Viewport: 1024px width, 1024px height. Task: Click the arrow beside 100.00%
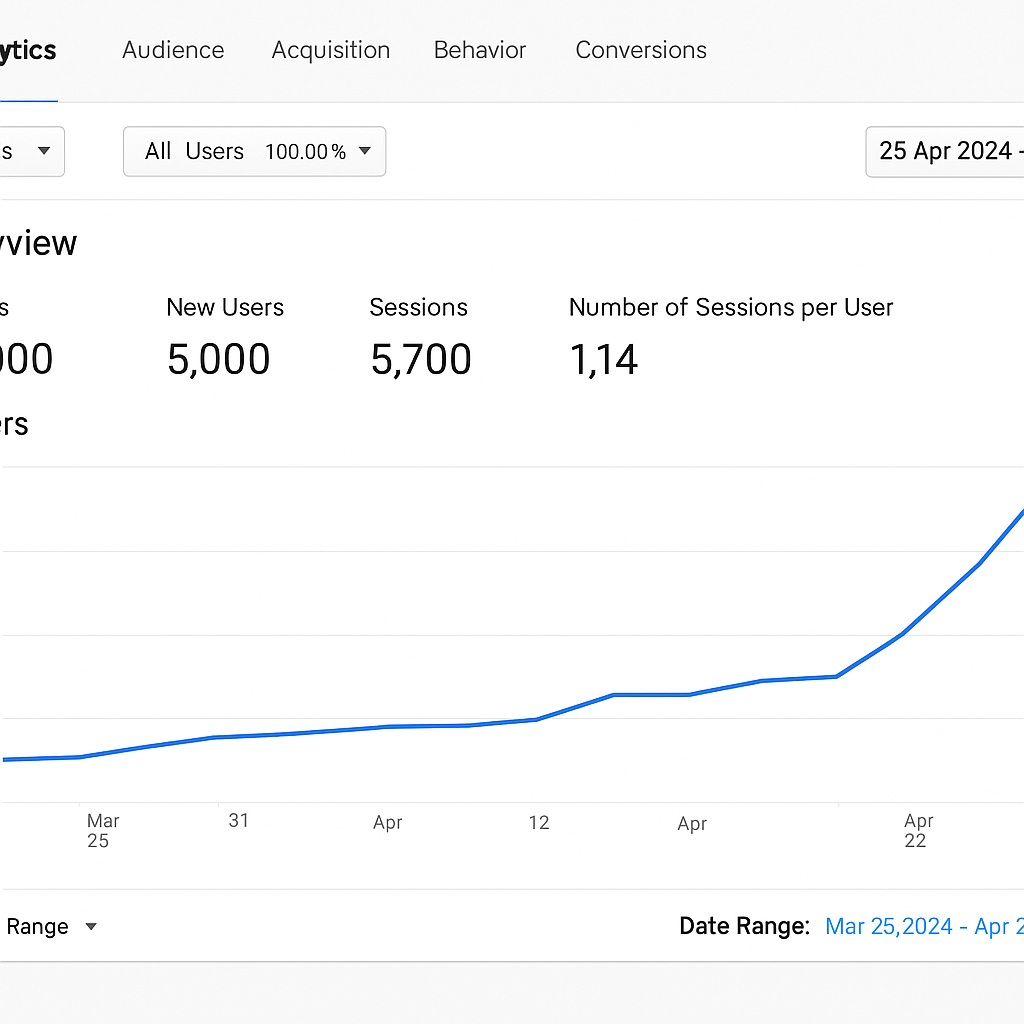click(x=365, y=151)
